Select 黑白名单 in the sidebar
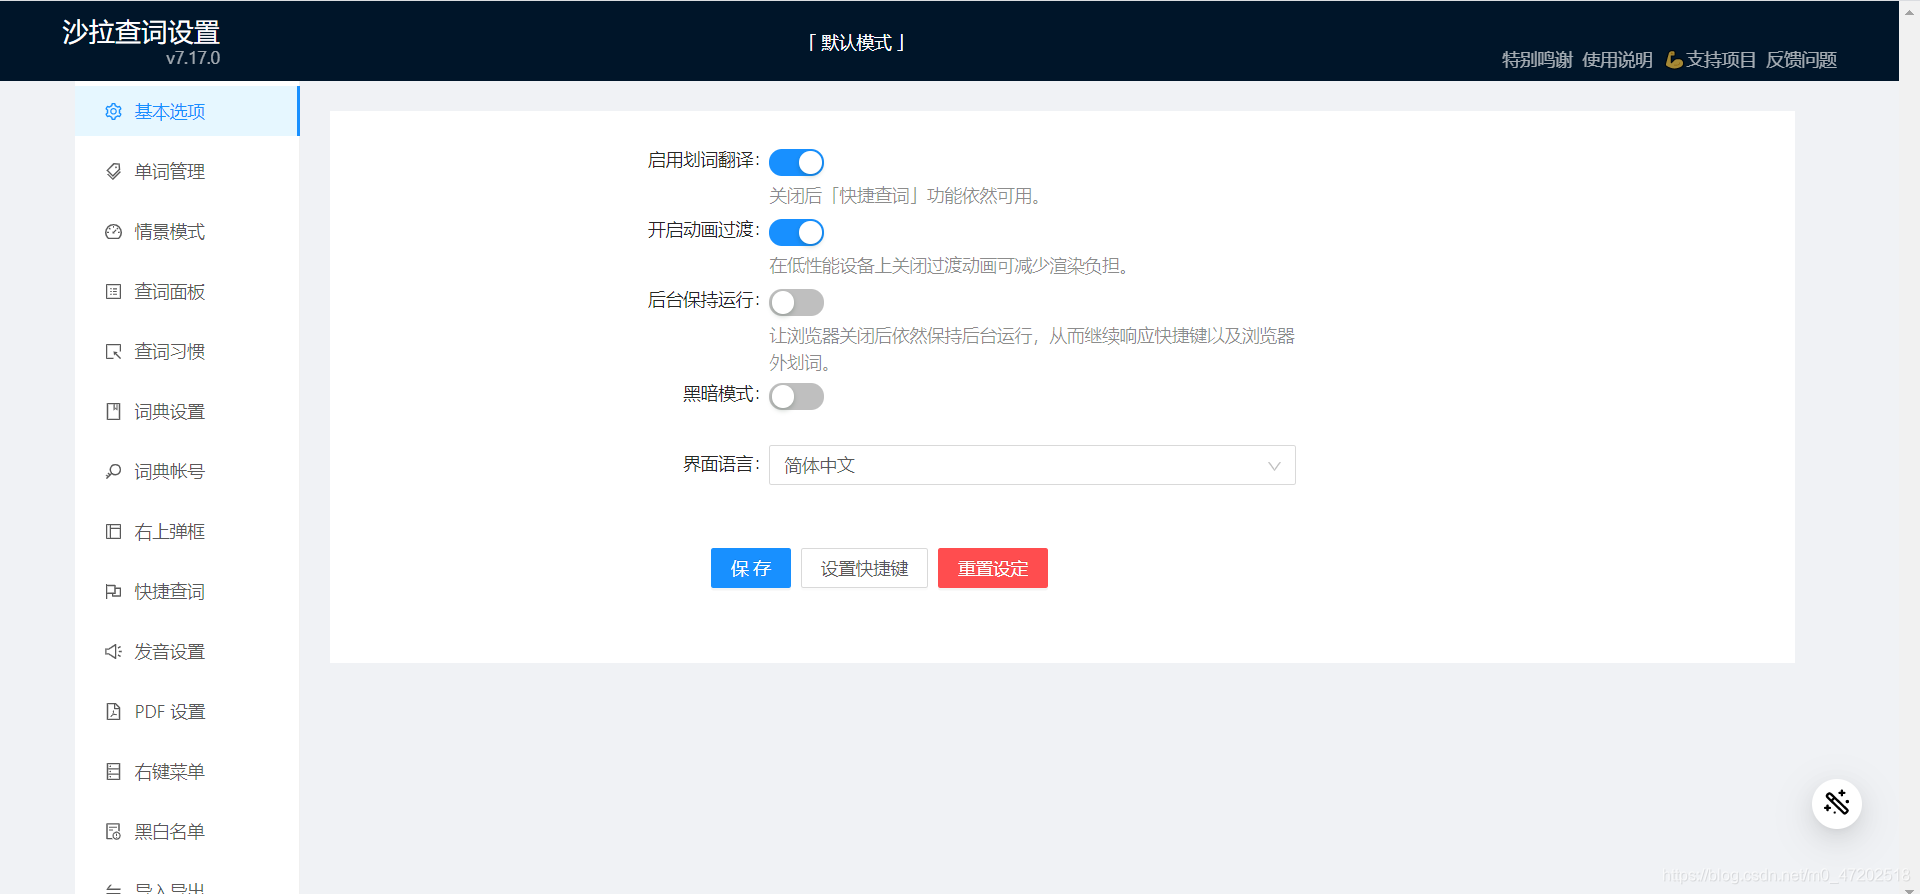This screenshot has height=894, width=1920. tap(187, 831)
